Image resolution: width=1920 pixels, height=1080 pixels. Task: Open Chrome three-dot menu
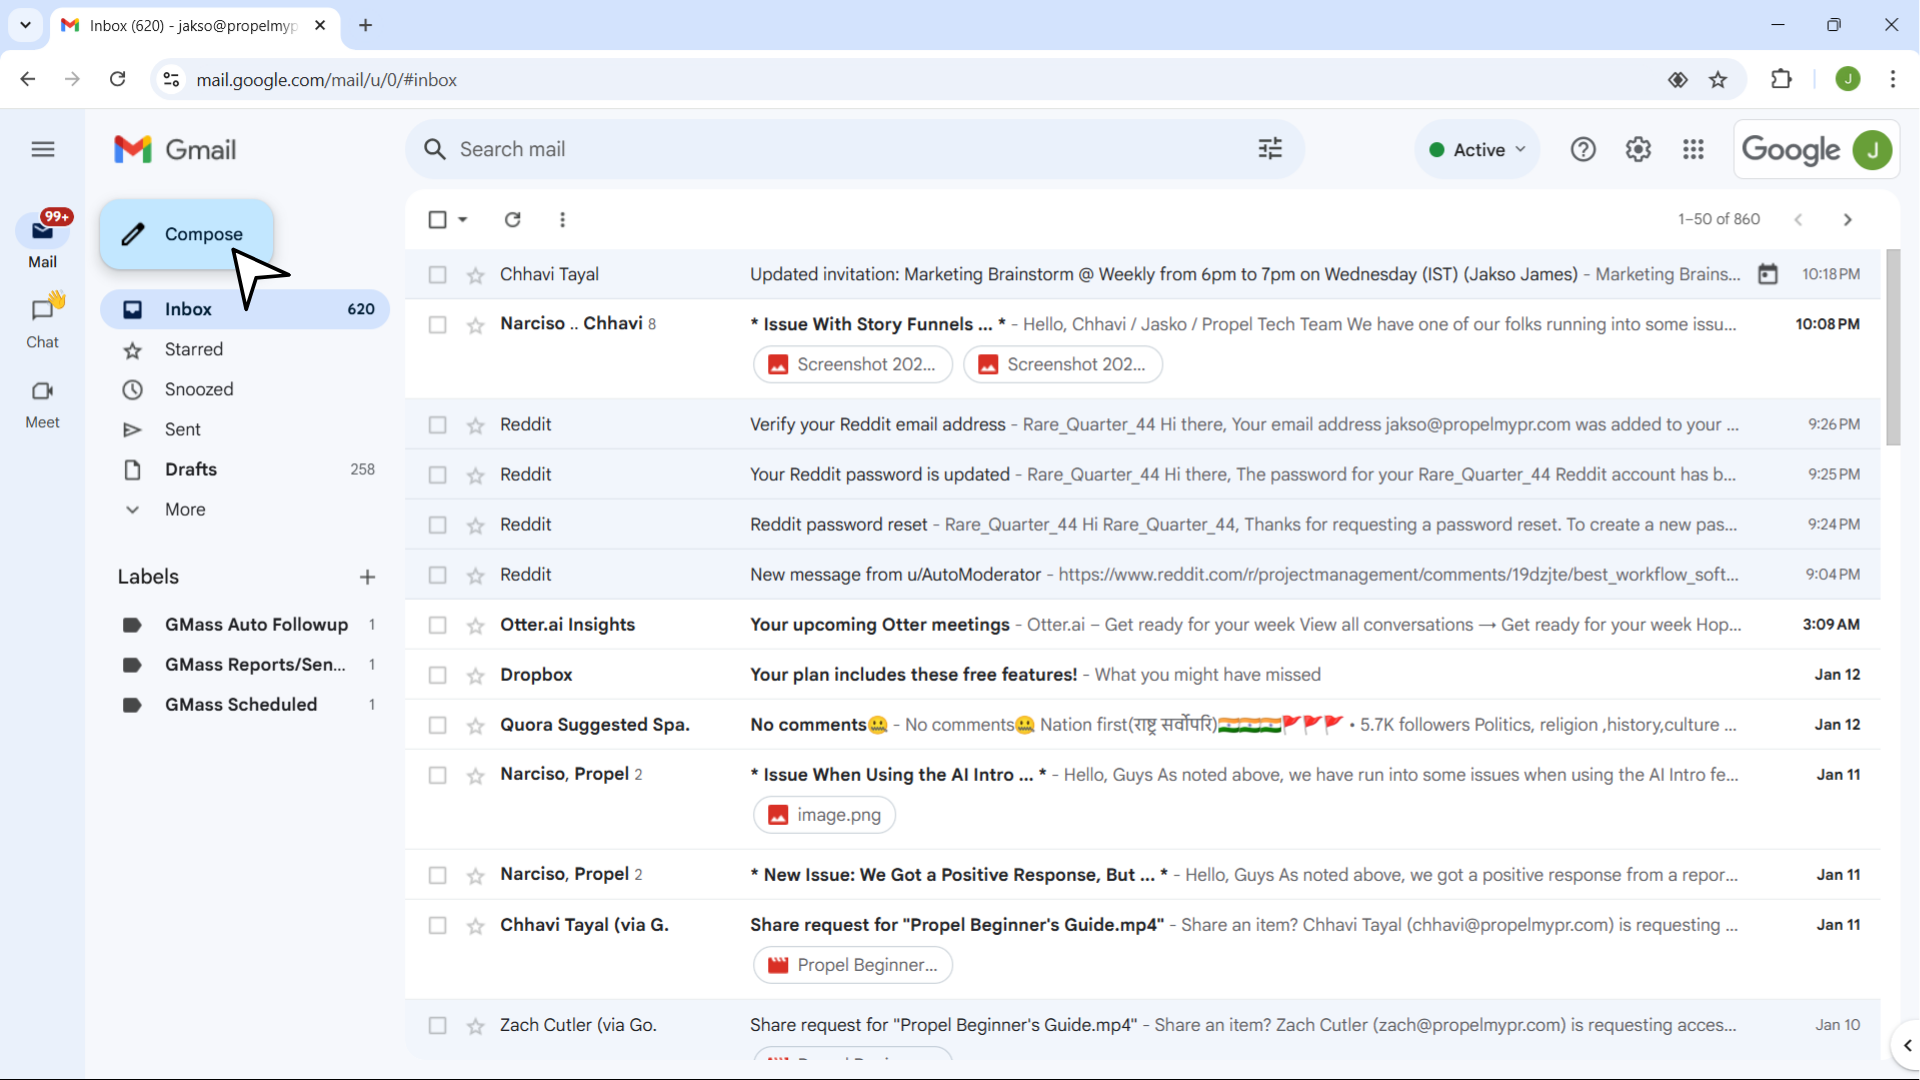pos(1893,79)
